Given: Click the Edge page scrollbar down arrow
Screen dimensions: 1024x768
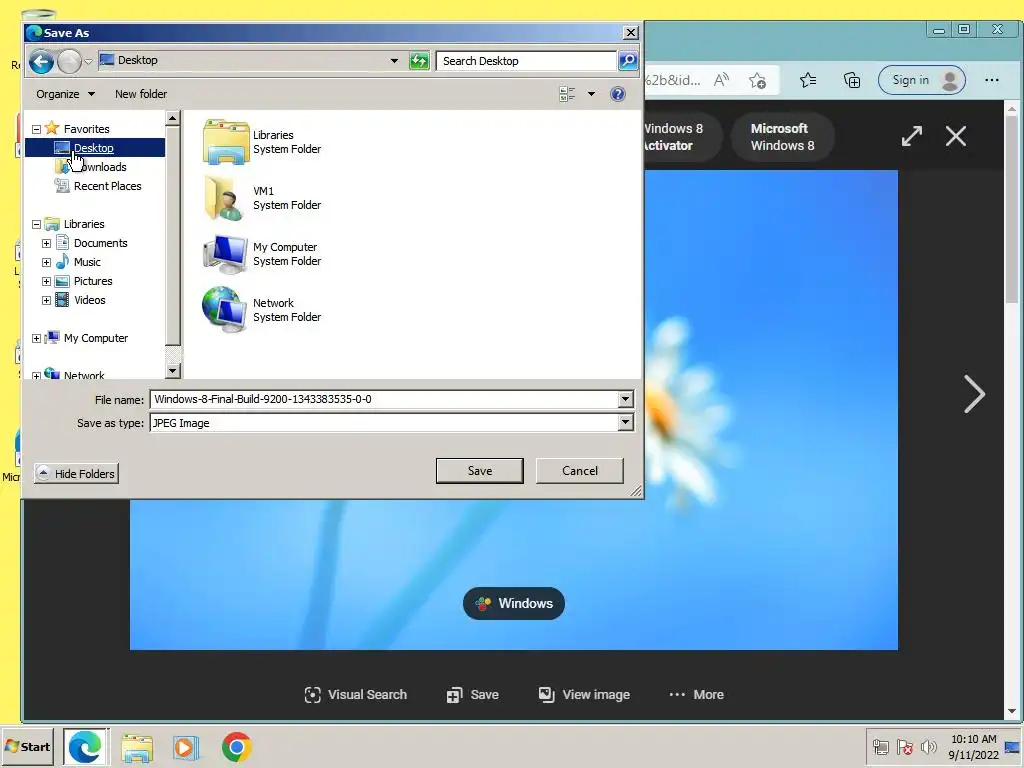Looking at the screenshot, I should [x=1012, y=711].
